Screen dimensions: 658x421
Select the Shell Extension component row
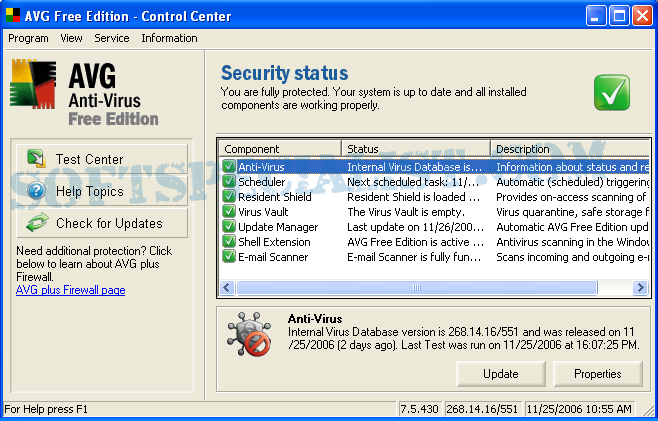point(434,242)
